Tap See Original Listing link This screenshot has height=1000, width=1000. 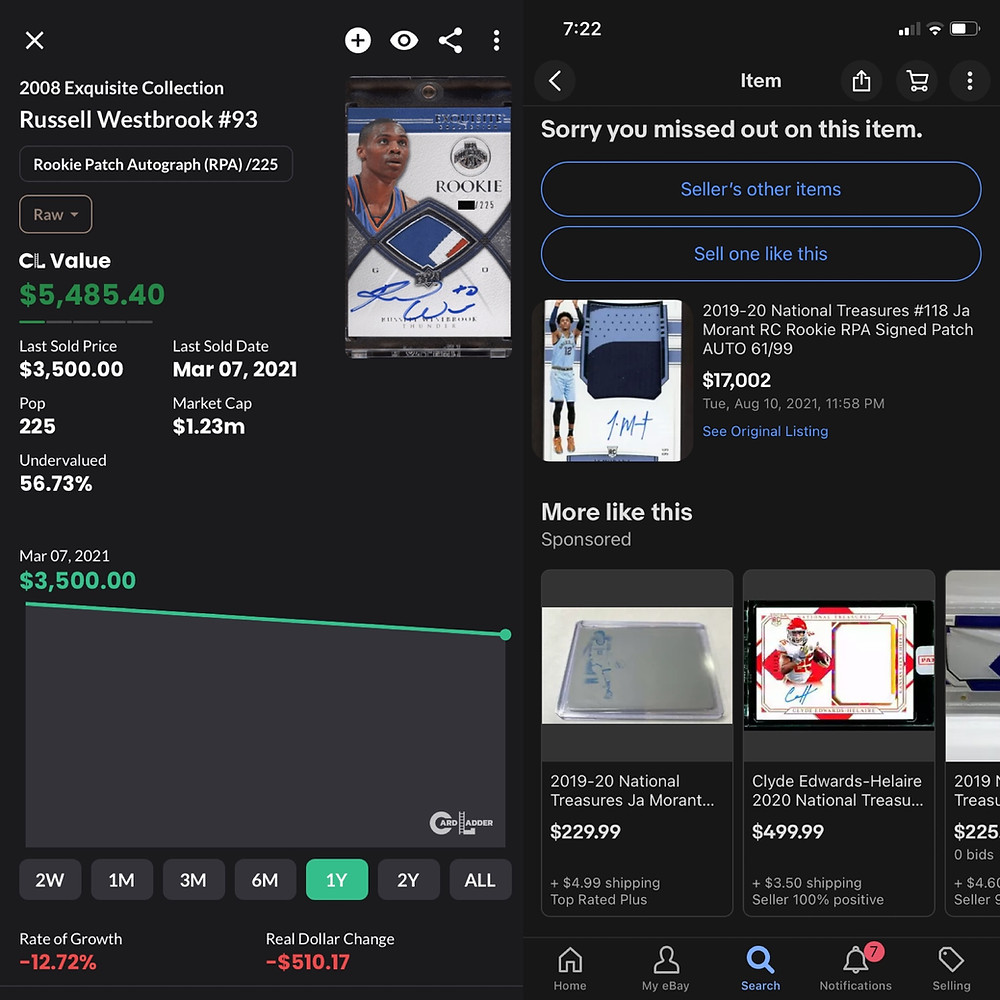pyautogui.click(x=765, y=431)
